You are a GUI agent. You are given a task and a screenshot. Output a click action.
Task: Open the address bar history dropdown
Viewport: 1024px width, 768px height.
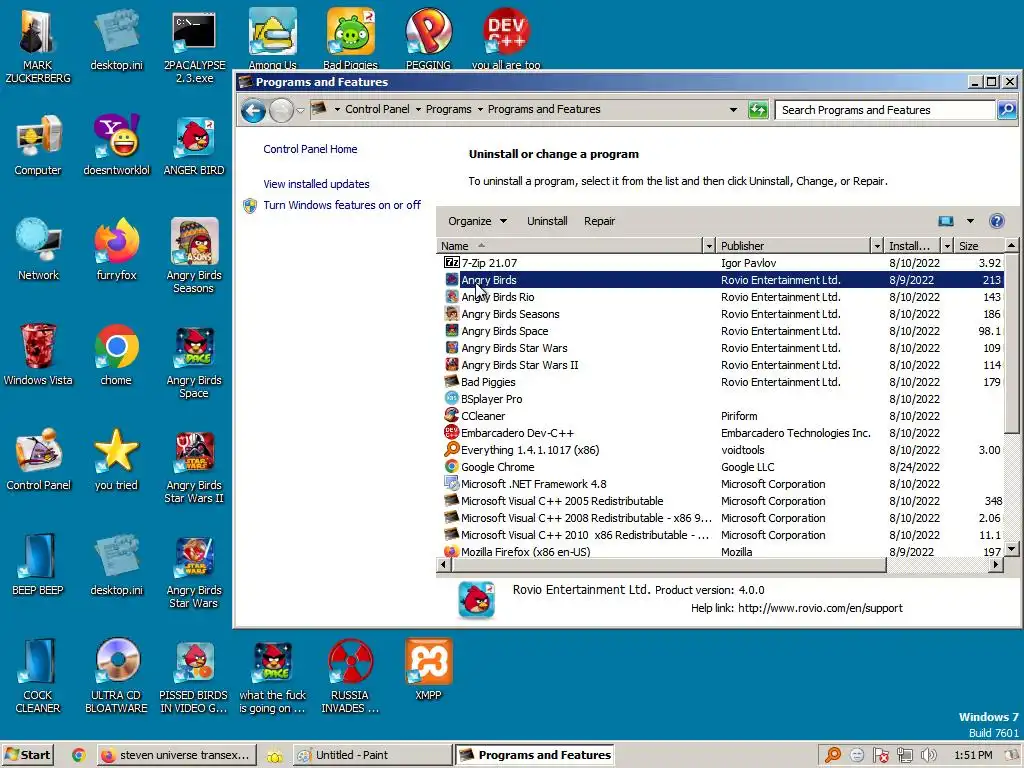tap(733, 110)
